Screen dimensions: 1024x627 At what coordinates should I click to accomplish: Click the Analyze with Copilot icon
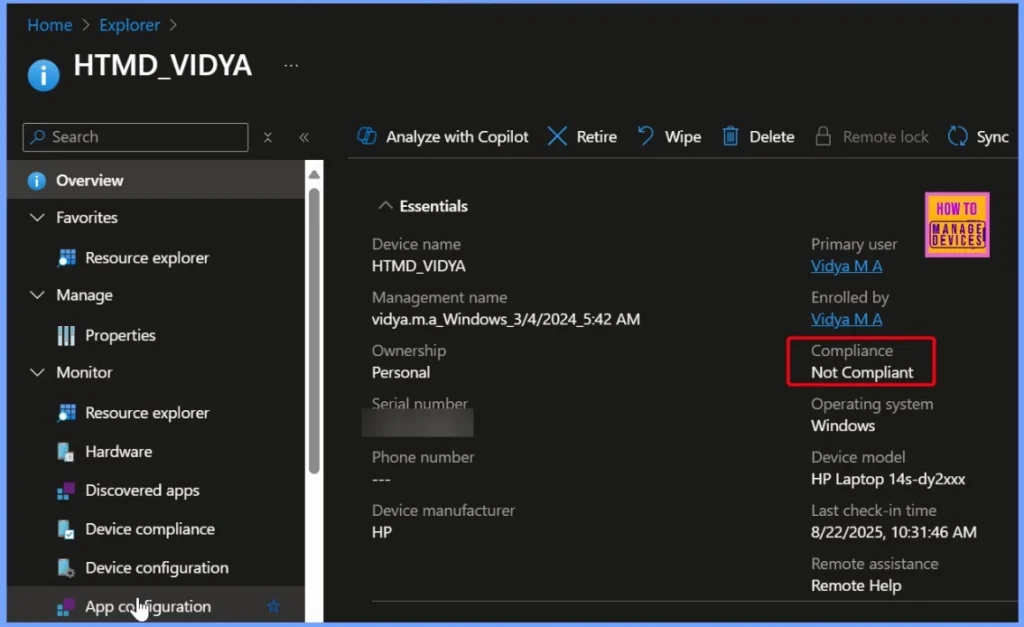click(366, 136)
